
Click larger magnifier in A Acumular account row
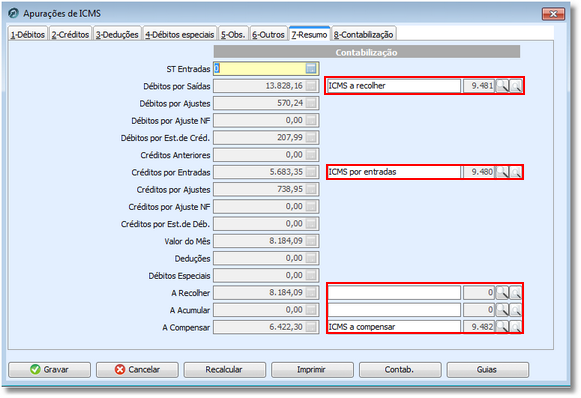(502, 309)
